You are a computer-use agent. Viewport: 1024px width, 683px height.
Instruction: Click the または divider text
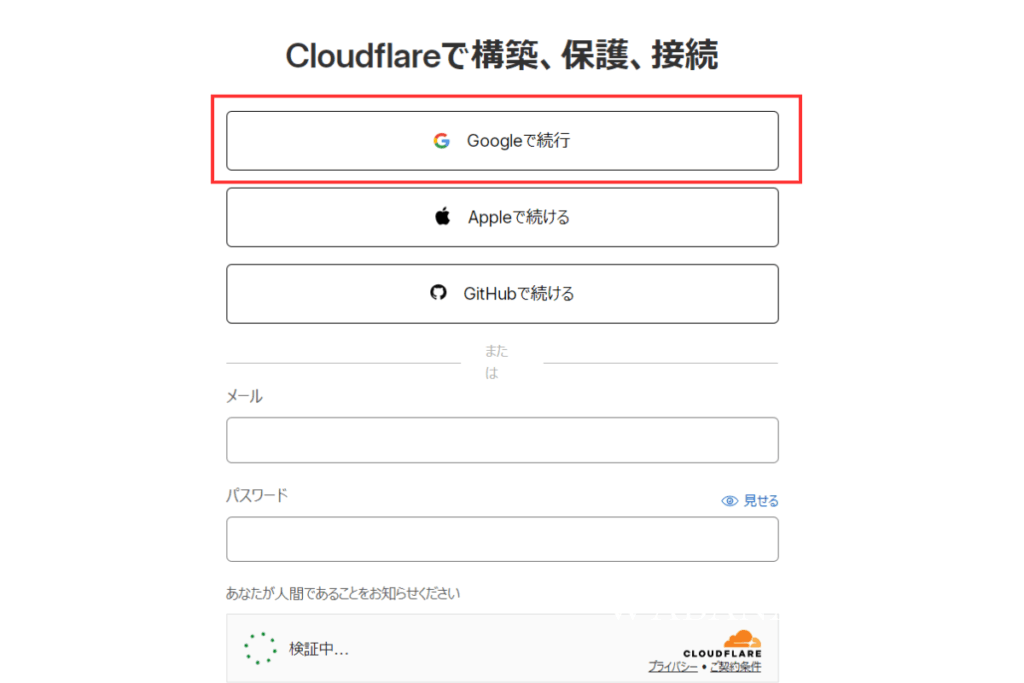pyautogui.click(x=494, y=361)
